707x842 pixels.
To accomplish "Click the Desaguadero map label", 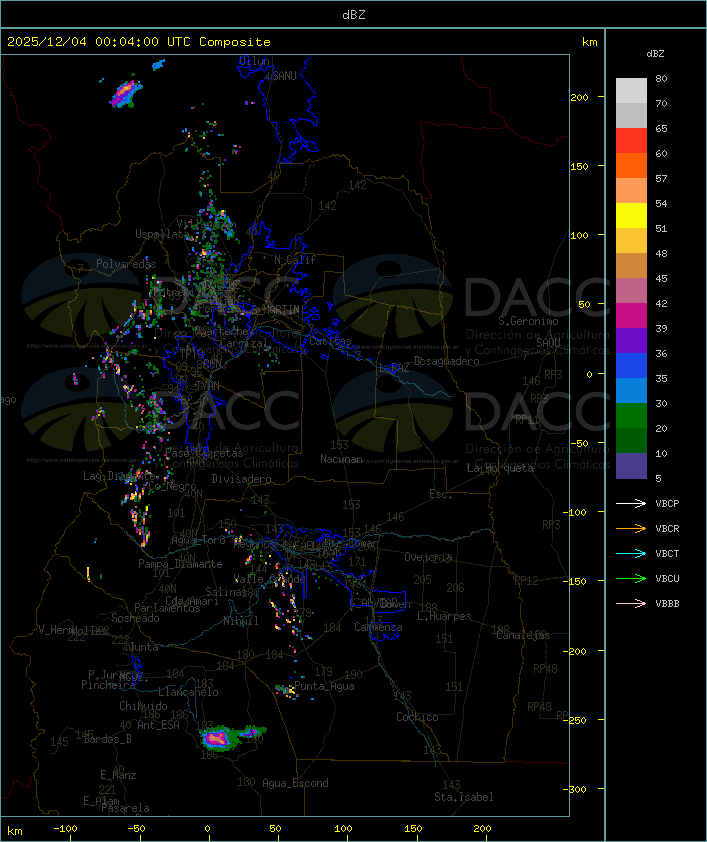I will point(447,361).
